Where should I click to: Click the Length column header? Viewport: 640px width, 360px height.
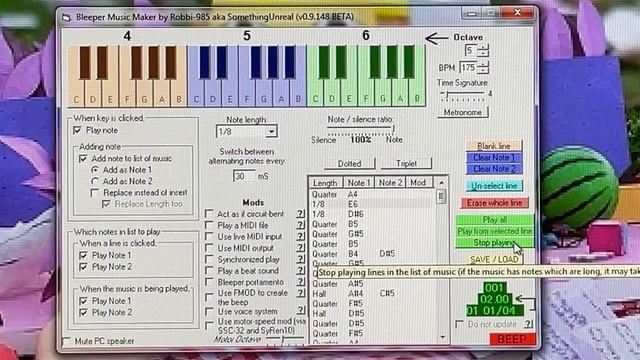(325, 183)
